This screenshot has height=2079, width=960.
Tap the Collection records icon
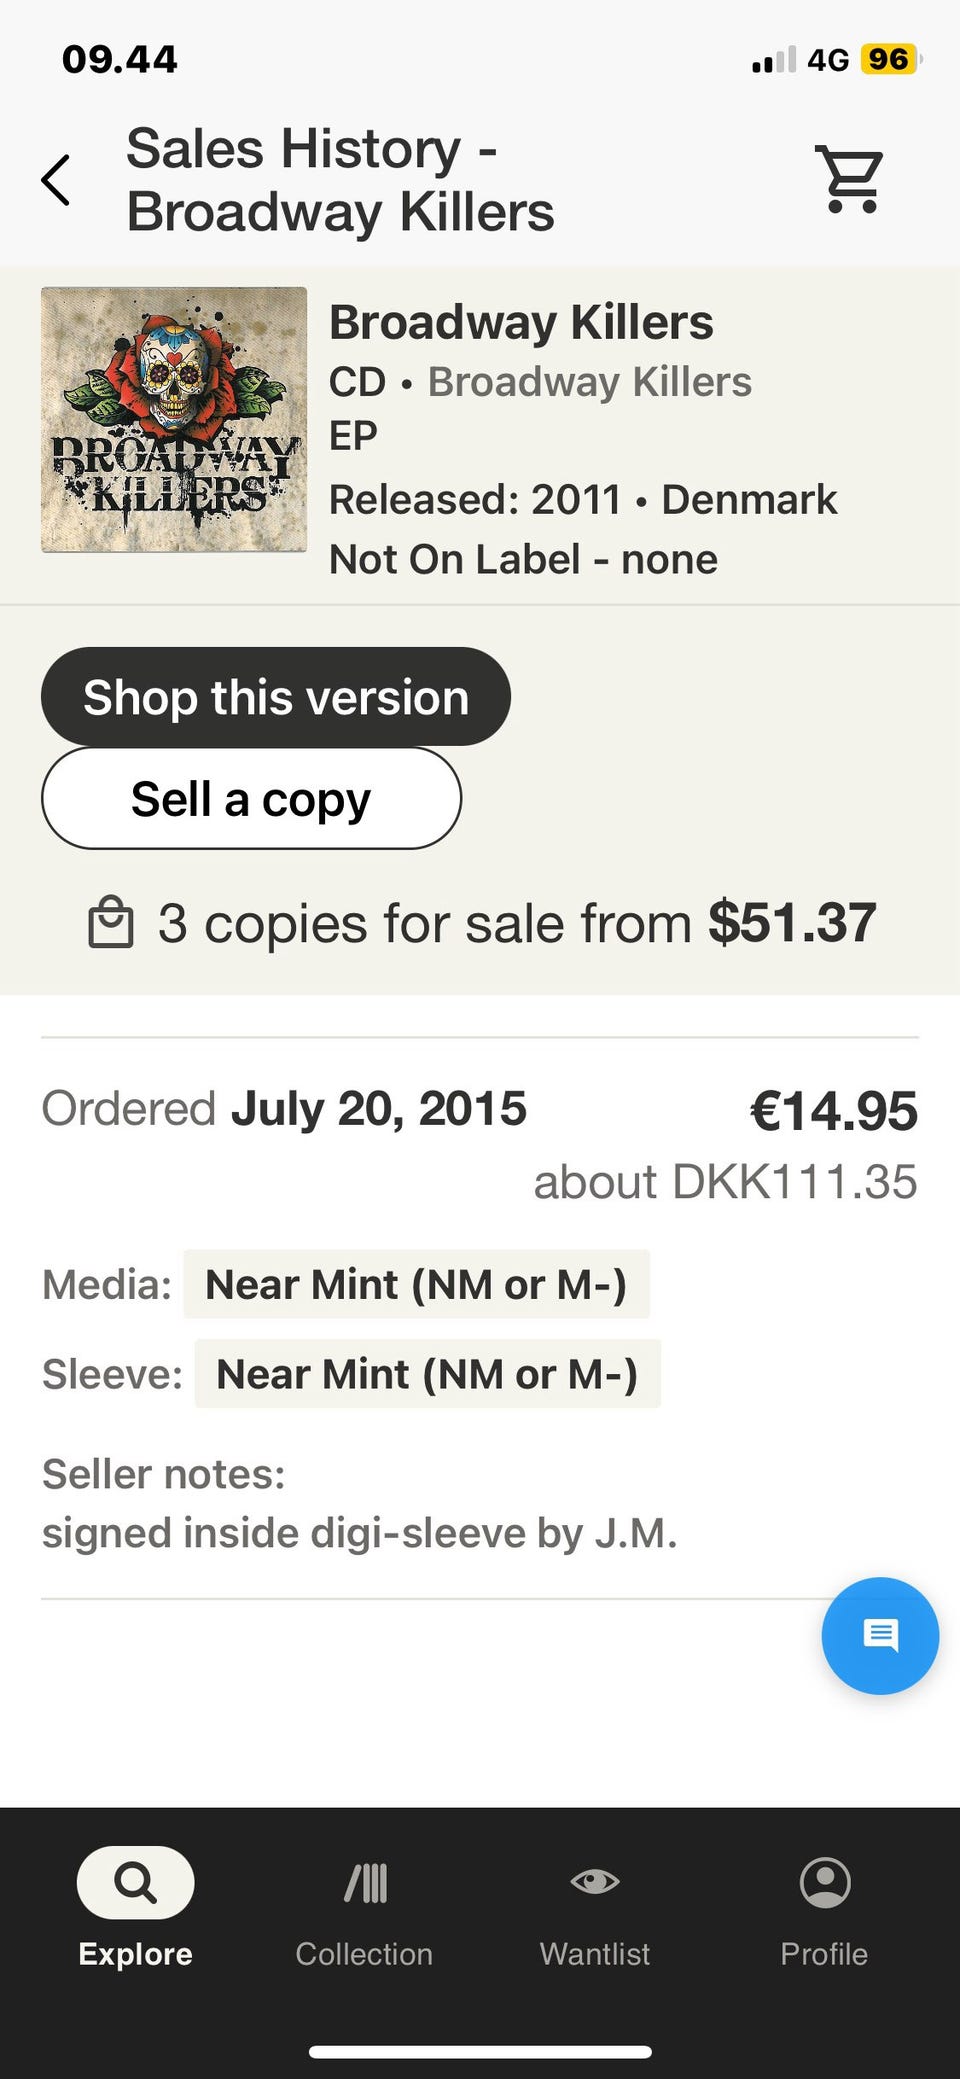pos(365,1883)
